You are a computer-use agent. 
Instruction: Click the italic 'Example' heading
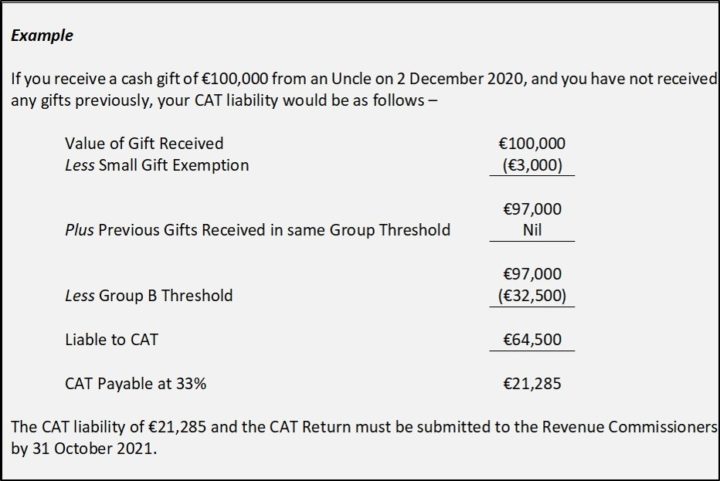point(42,36)
